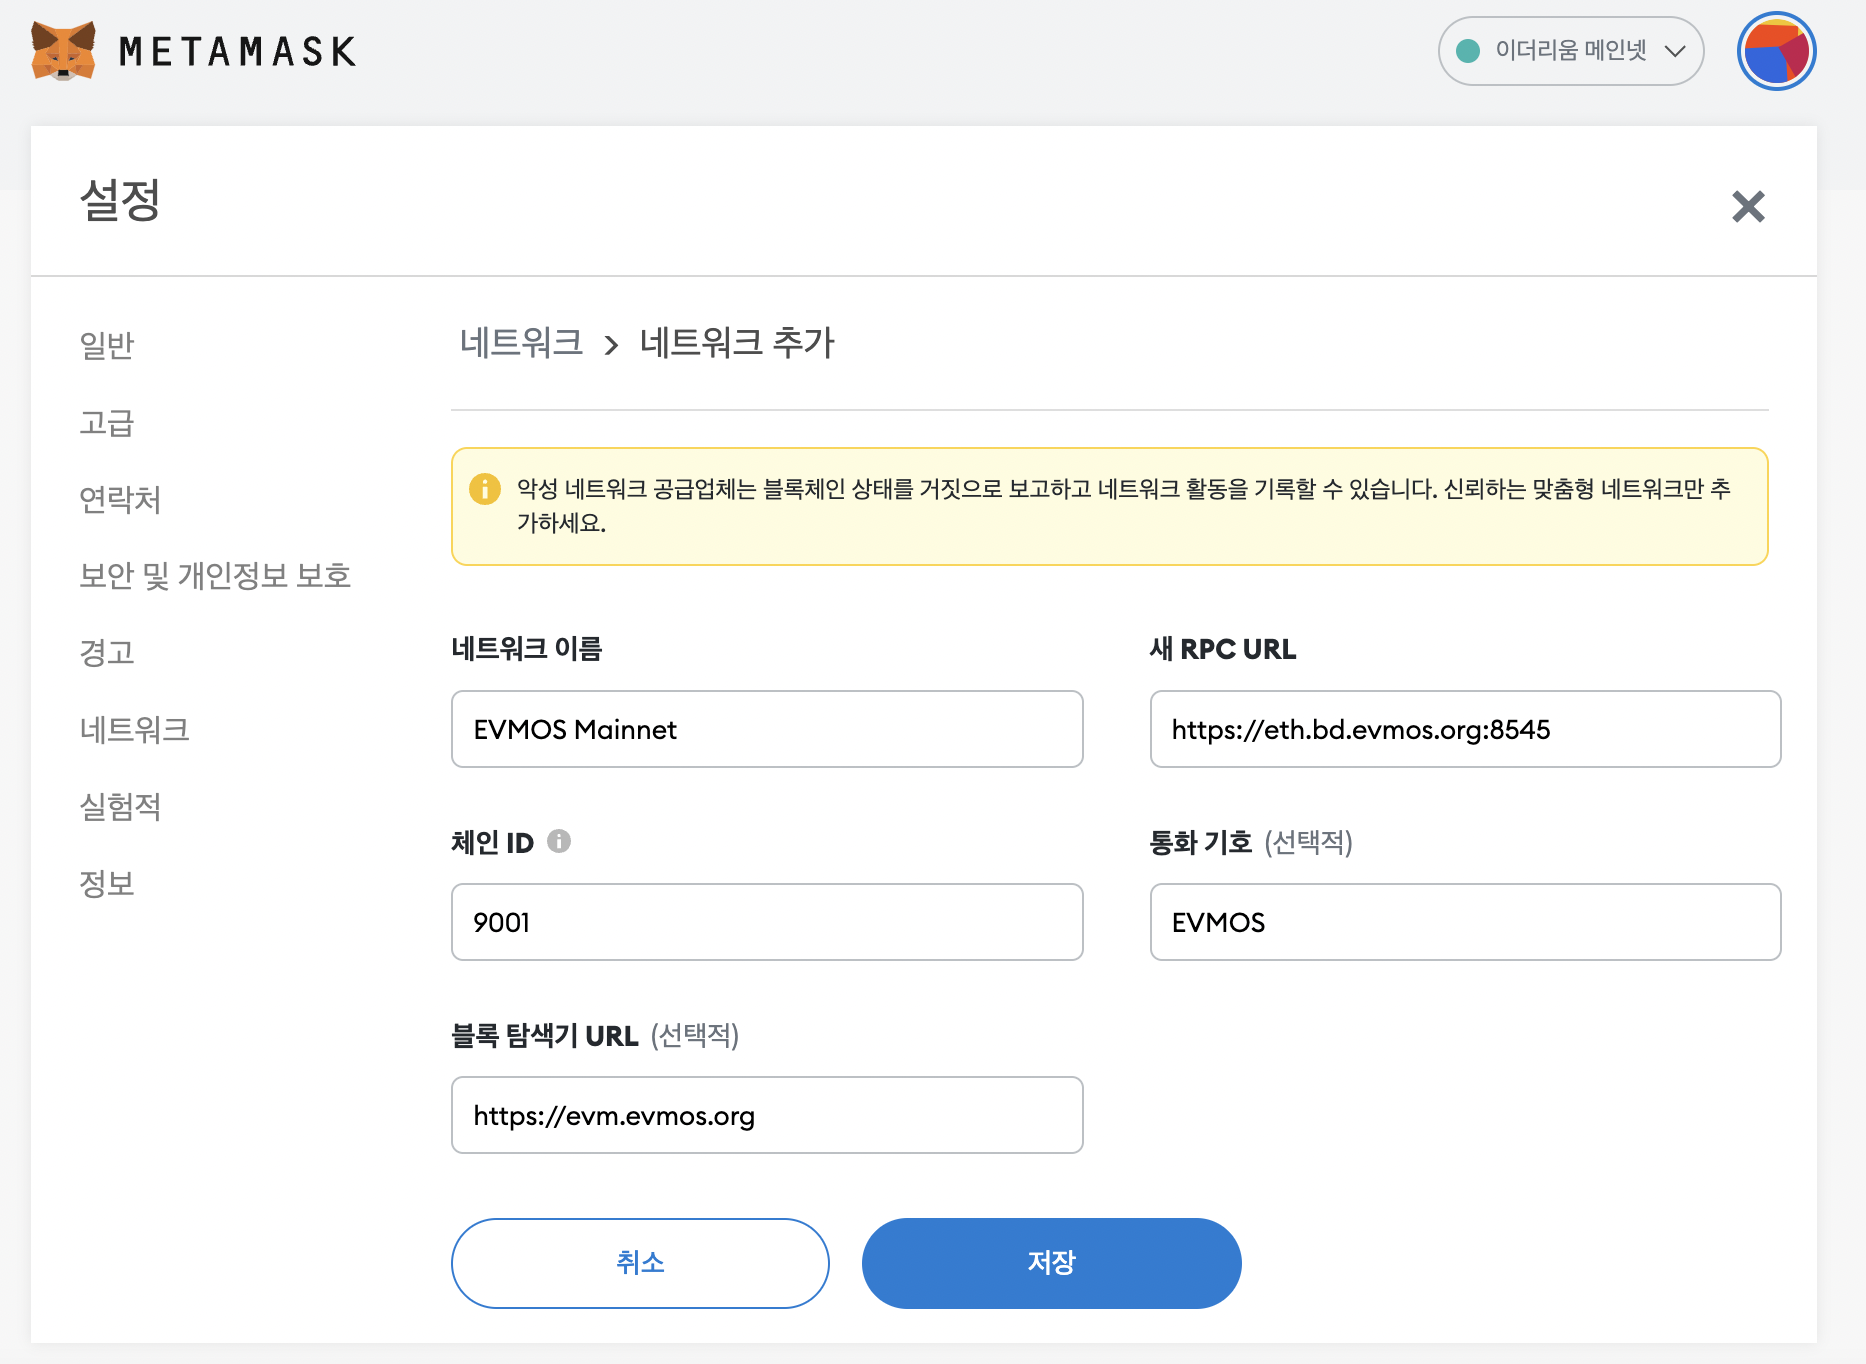Open the 경고 settings tab
Screen dimensions: 1866x1364
click(x=107, y=653)
